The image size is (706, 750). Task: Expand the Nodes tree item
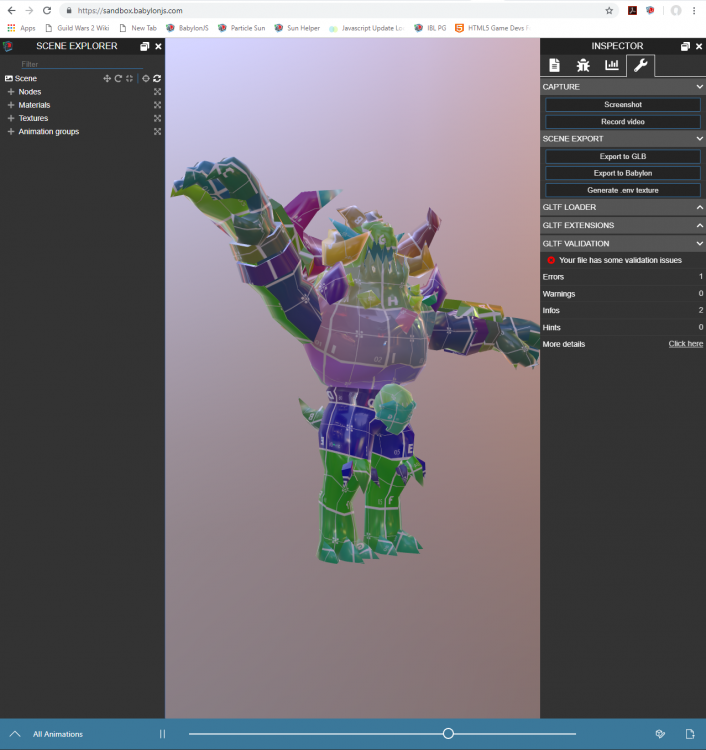[11, 92]
